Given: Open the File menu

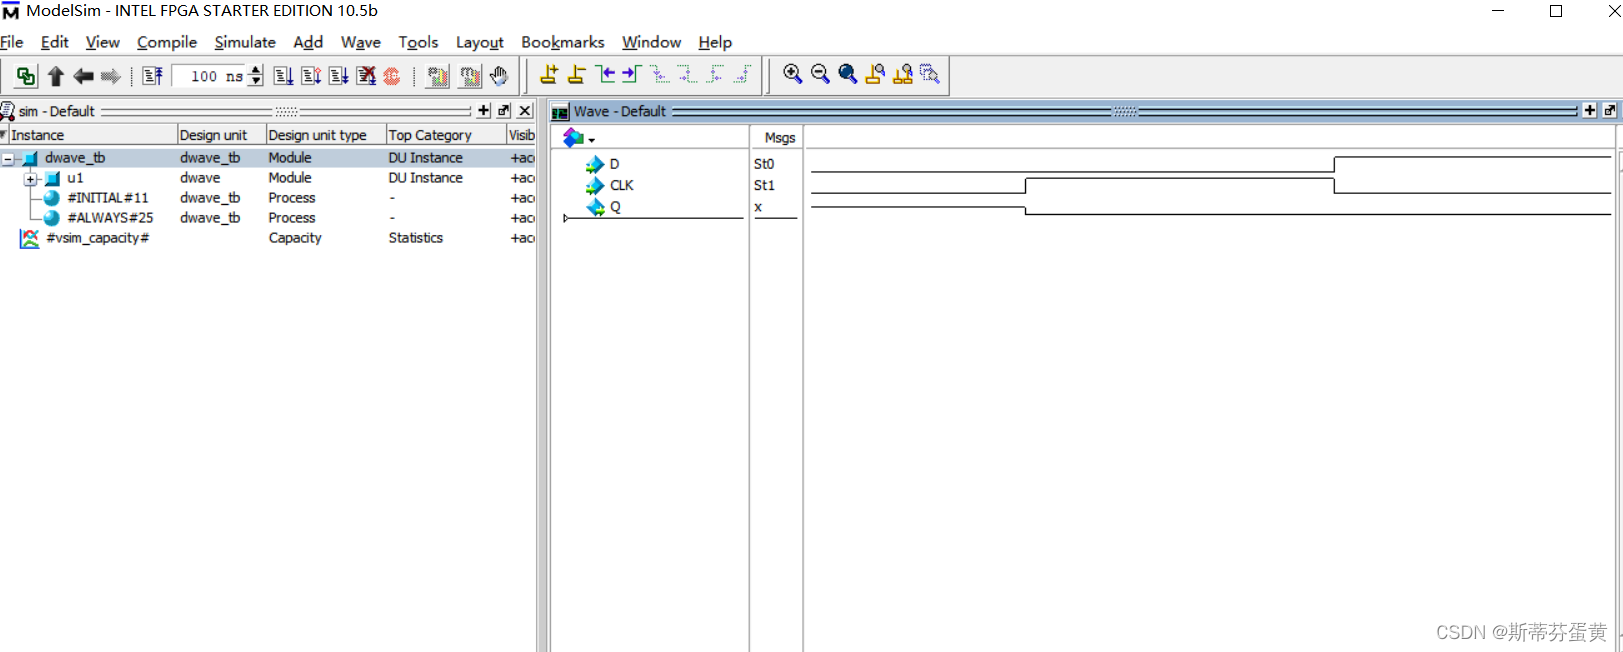Looking at the screenshot, I should (12, 42).
